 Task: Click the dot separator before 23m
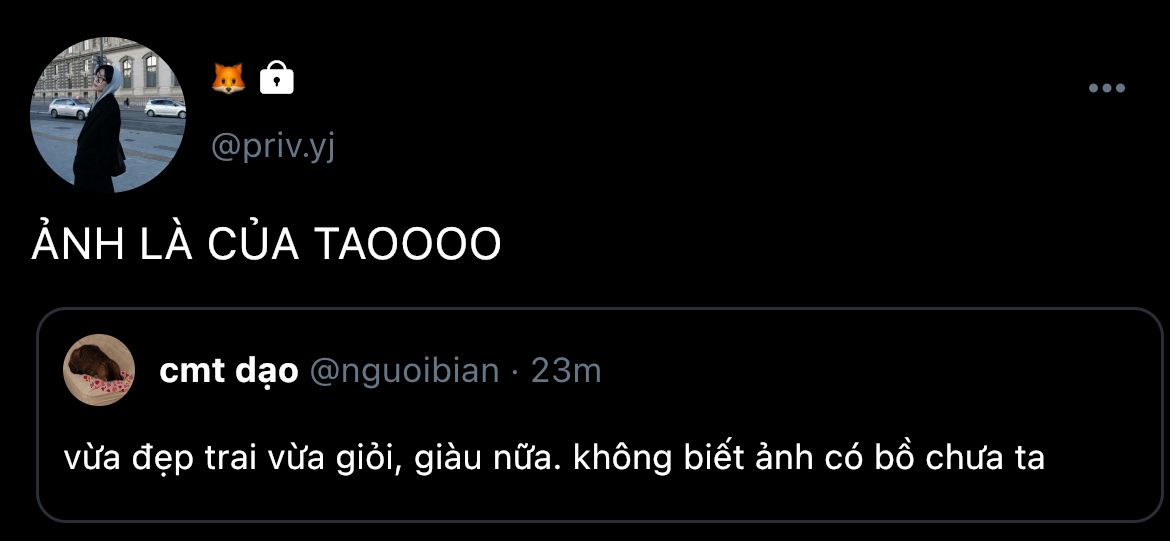[515, 372]
